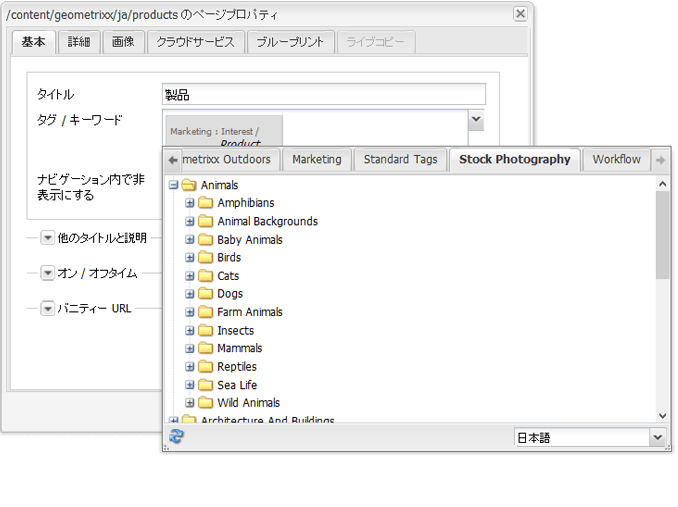Open the クラウドサービス tab
The image size is (678, 507).
(x=195, y=42)
